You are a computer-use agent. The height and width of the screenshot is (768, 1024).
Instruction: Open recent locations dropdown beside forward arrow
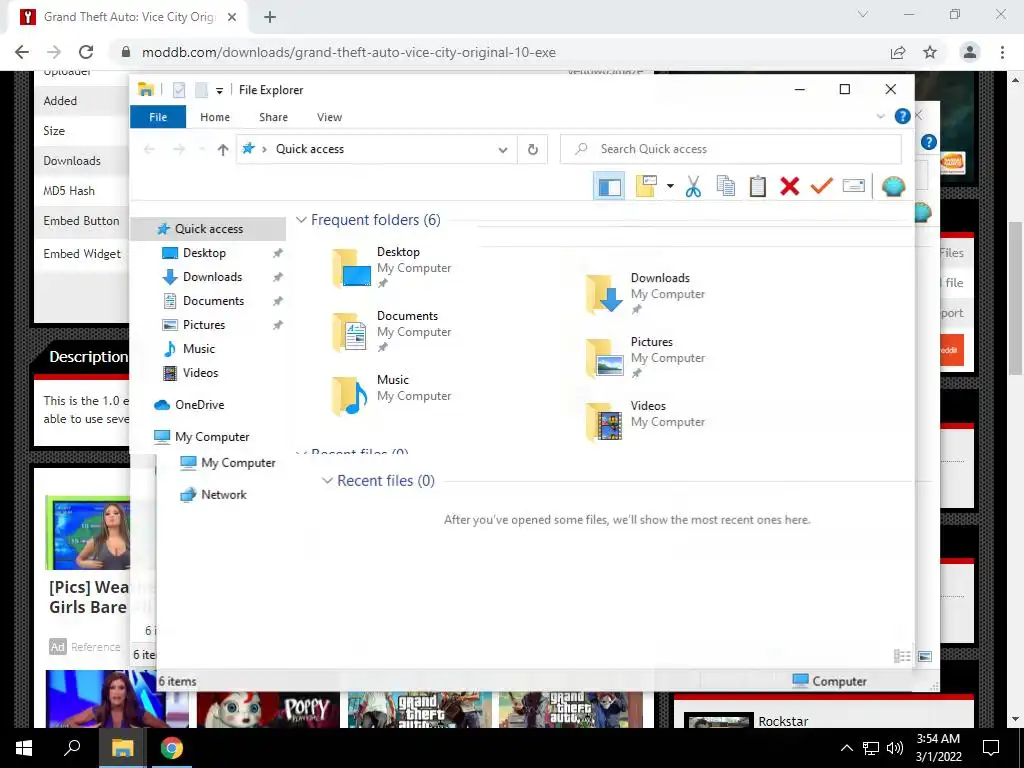pos(202,150)
